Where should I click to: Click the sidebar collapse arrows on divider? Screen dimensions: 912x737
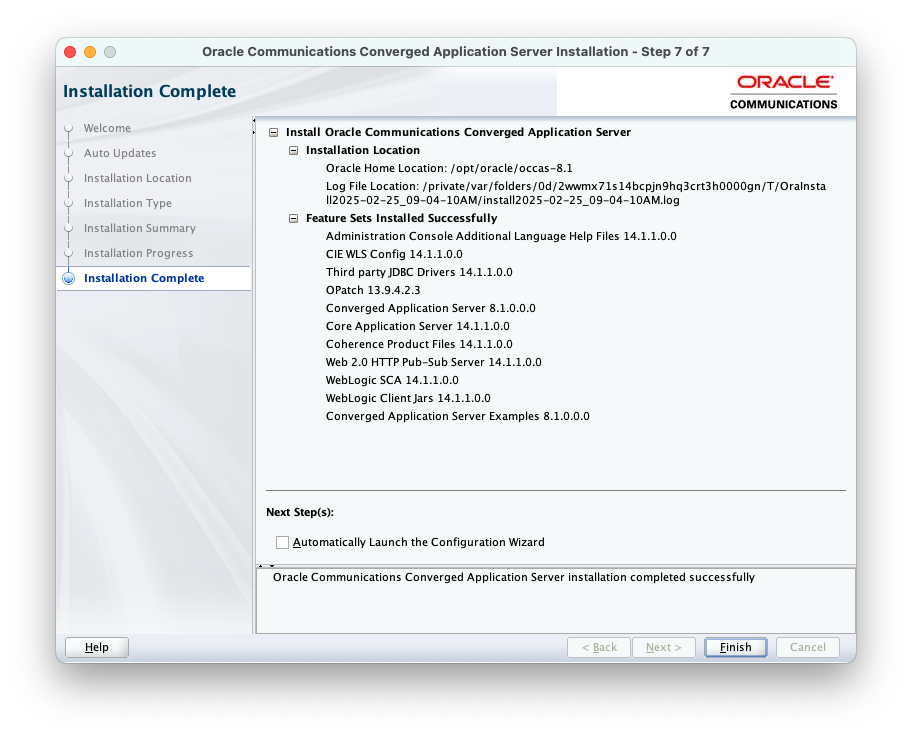[x=254, y=127]
